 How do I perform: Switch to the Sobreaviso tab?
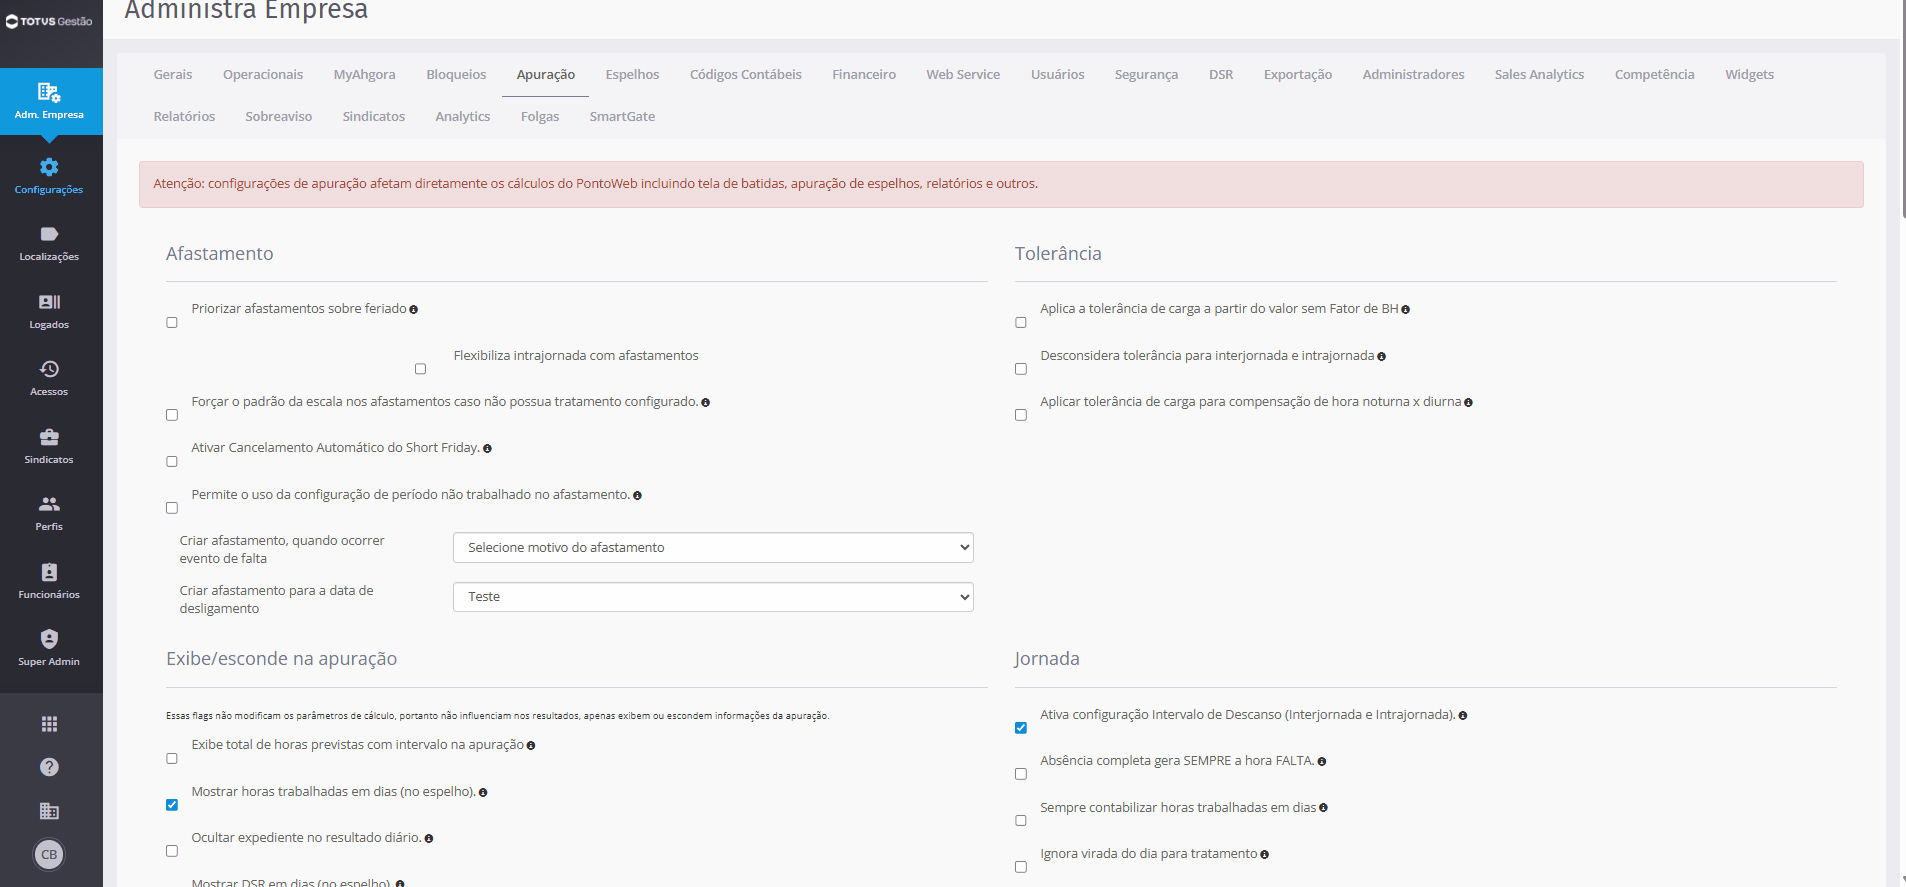click(278, 117)
